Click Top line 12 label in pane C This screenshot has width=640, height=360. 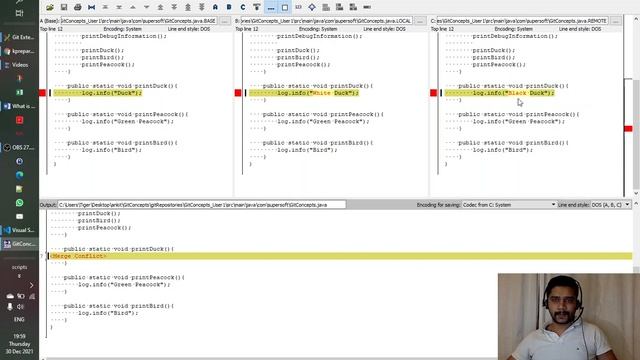442,29
